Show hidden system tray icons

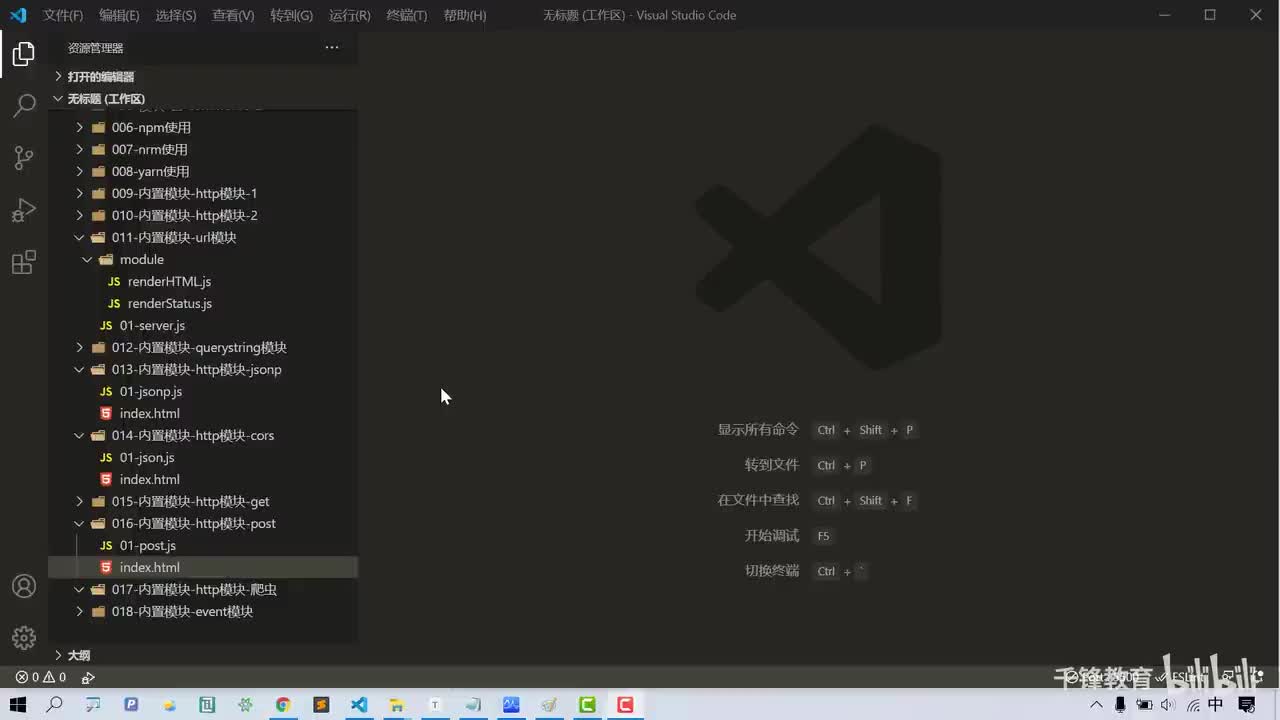[1097, 705]
